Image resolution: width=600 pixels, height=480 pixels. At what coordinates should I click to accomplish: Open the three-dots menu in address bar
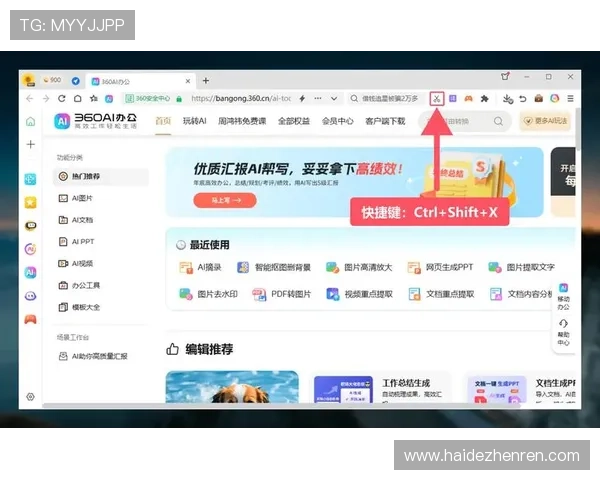pyautogui.click(x=318, y=98)
